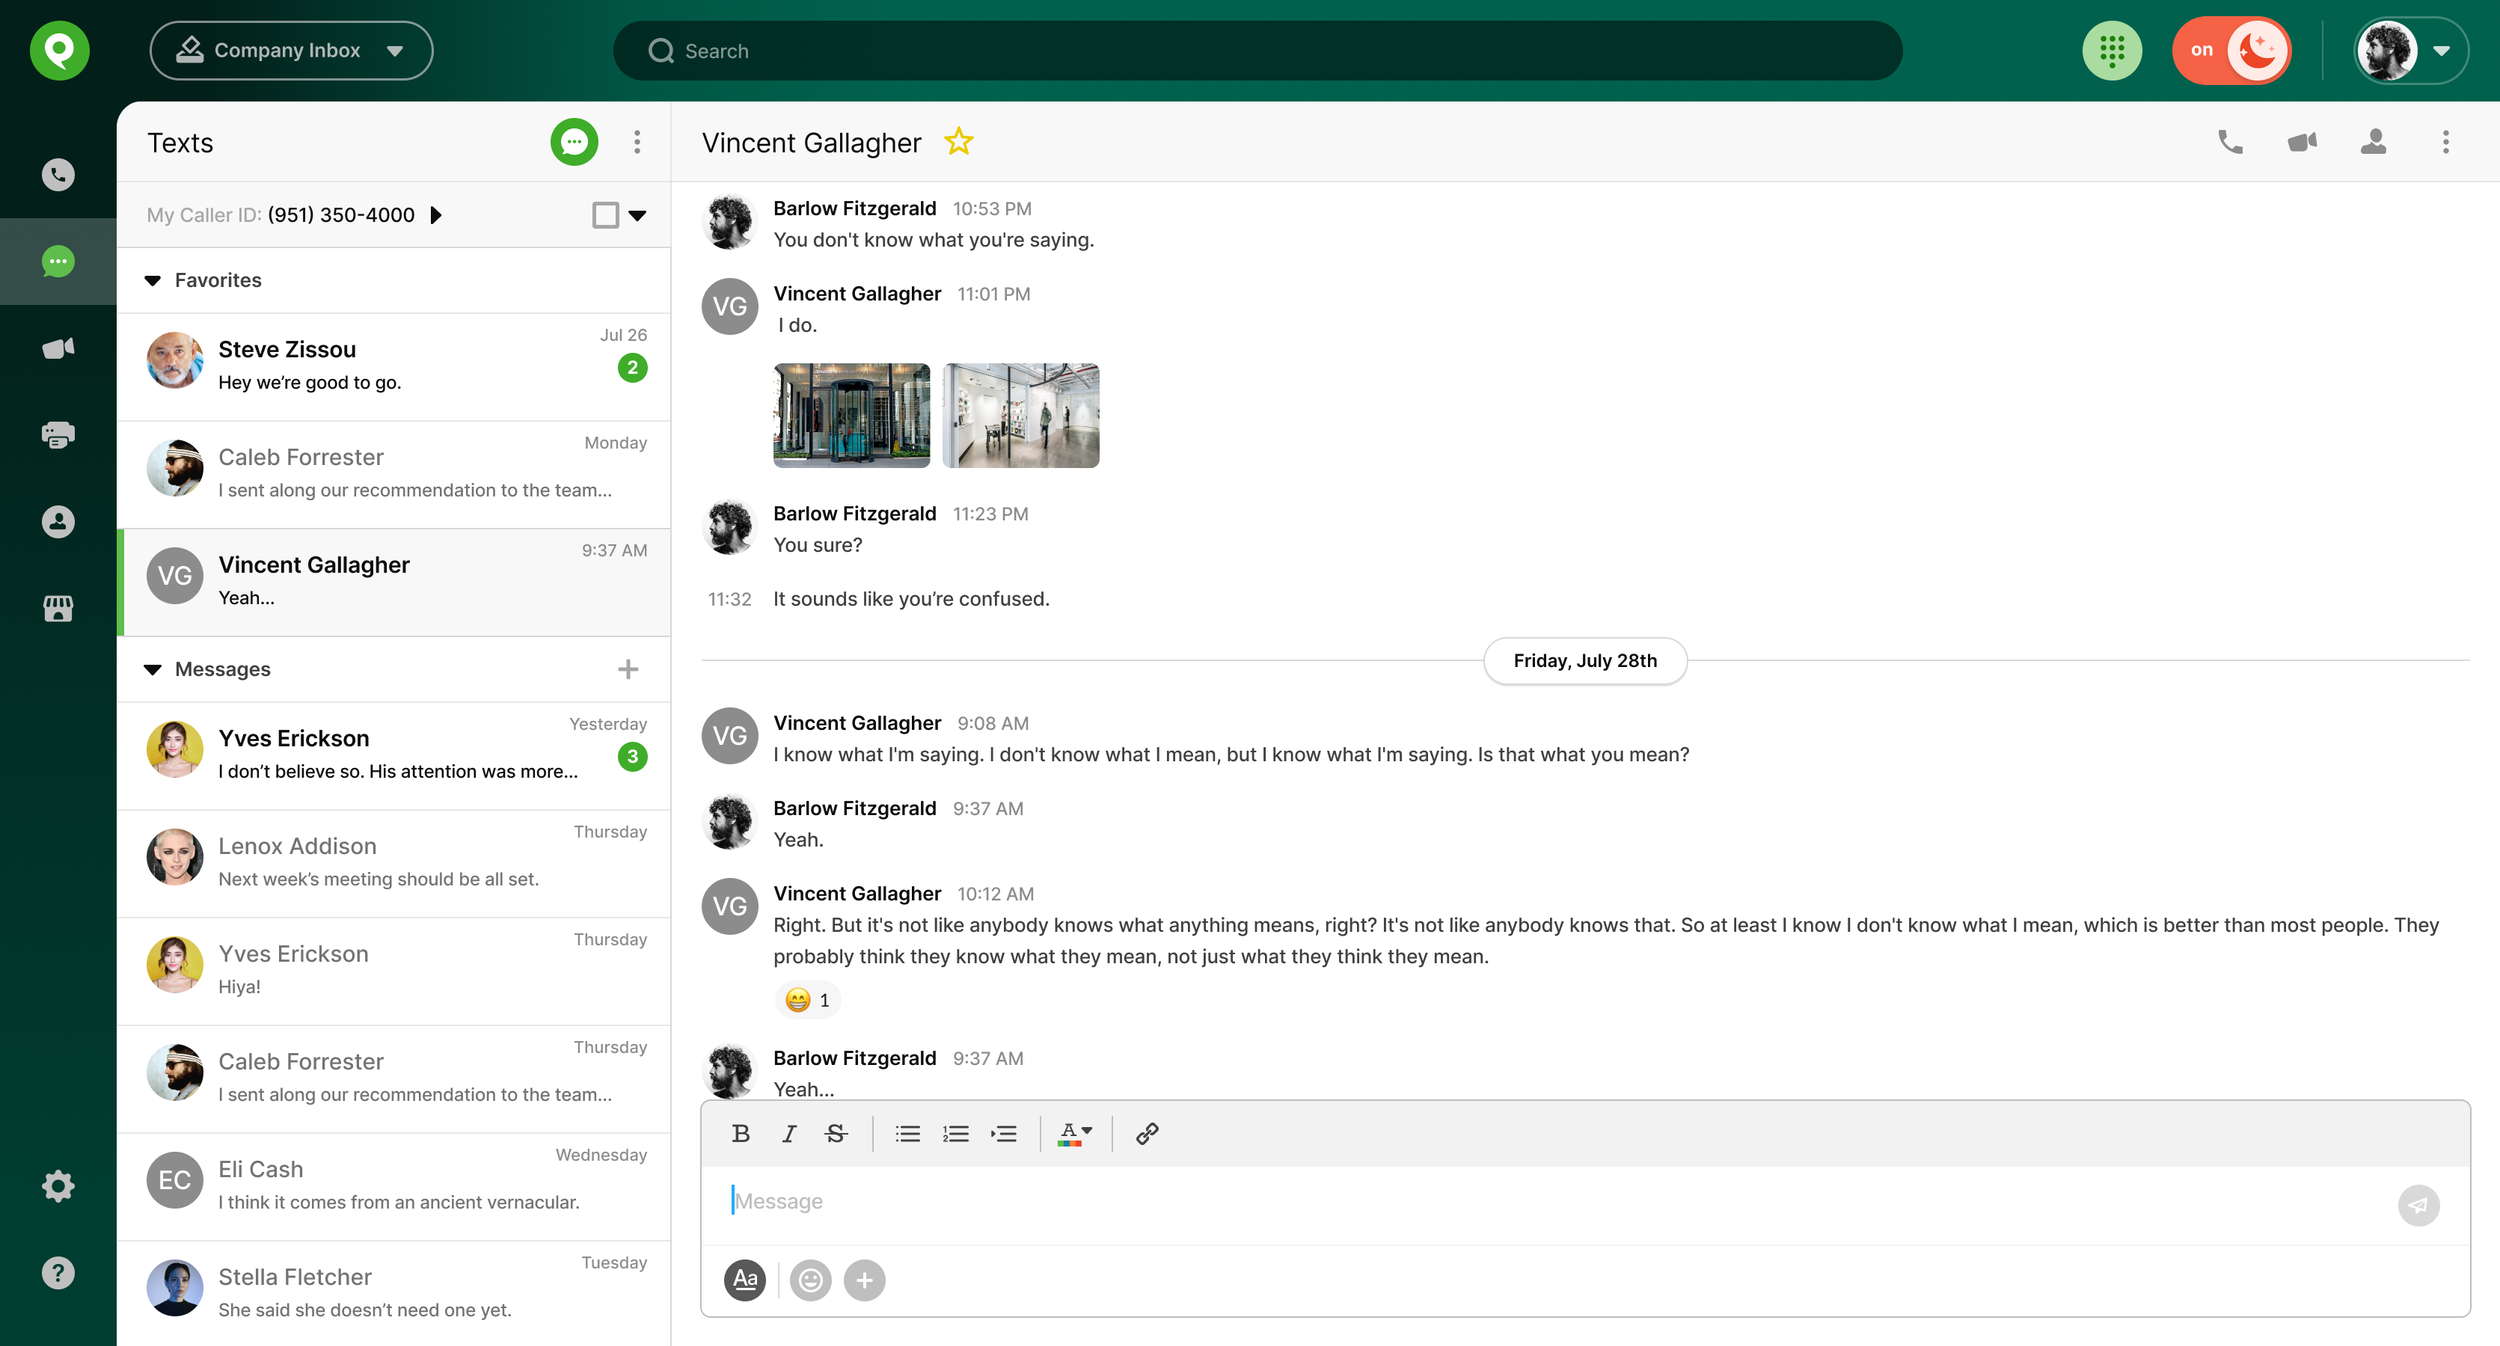The height and width of the screenshot is (1346, 2500).
Task: Open the emoji picker
Action: click(810, 1280)
